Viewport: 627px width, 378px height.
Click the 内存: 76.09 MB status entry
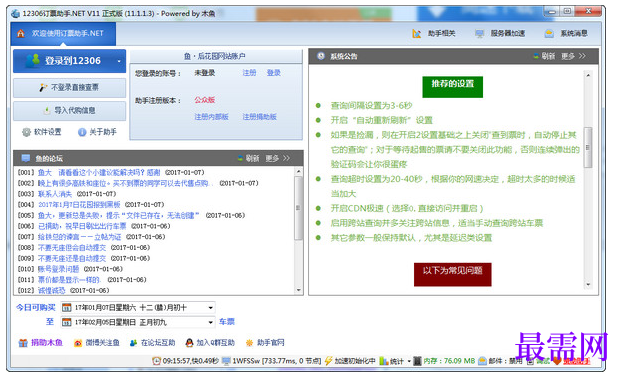444,361
